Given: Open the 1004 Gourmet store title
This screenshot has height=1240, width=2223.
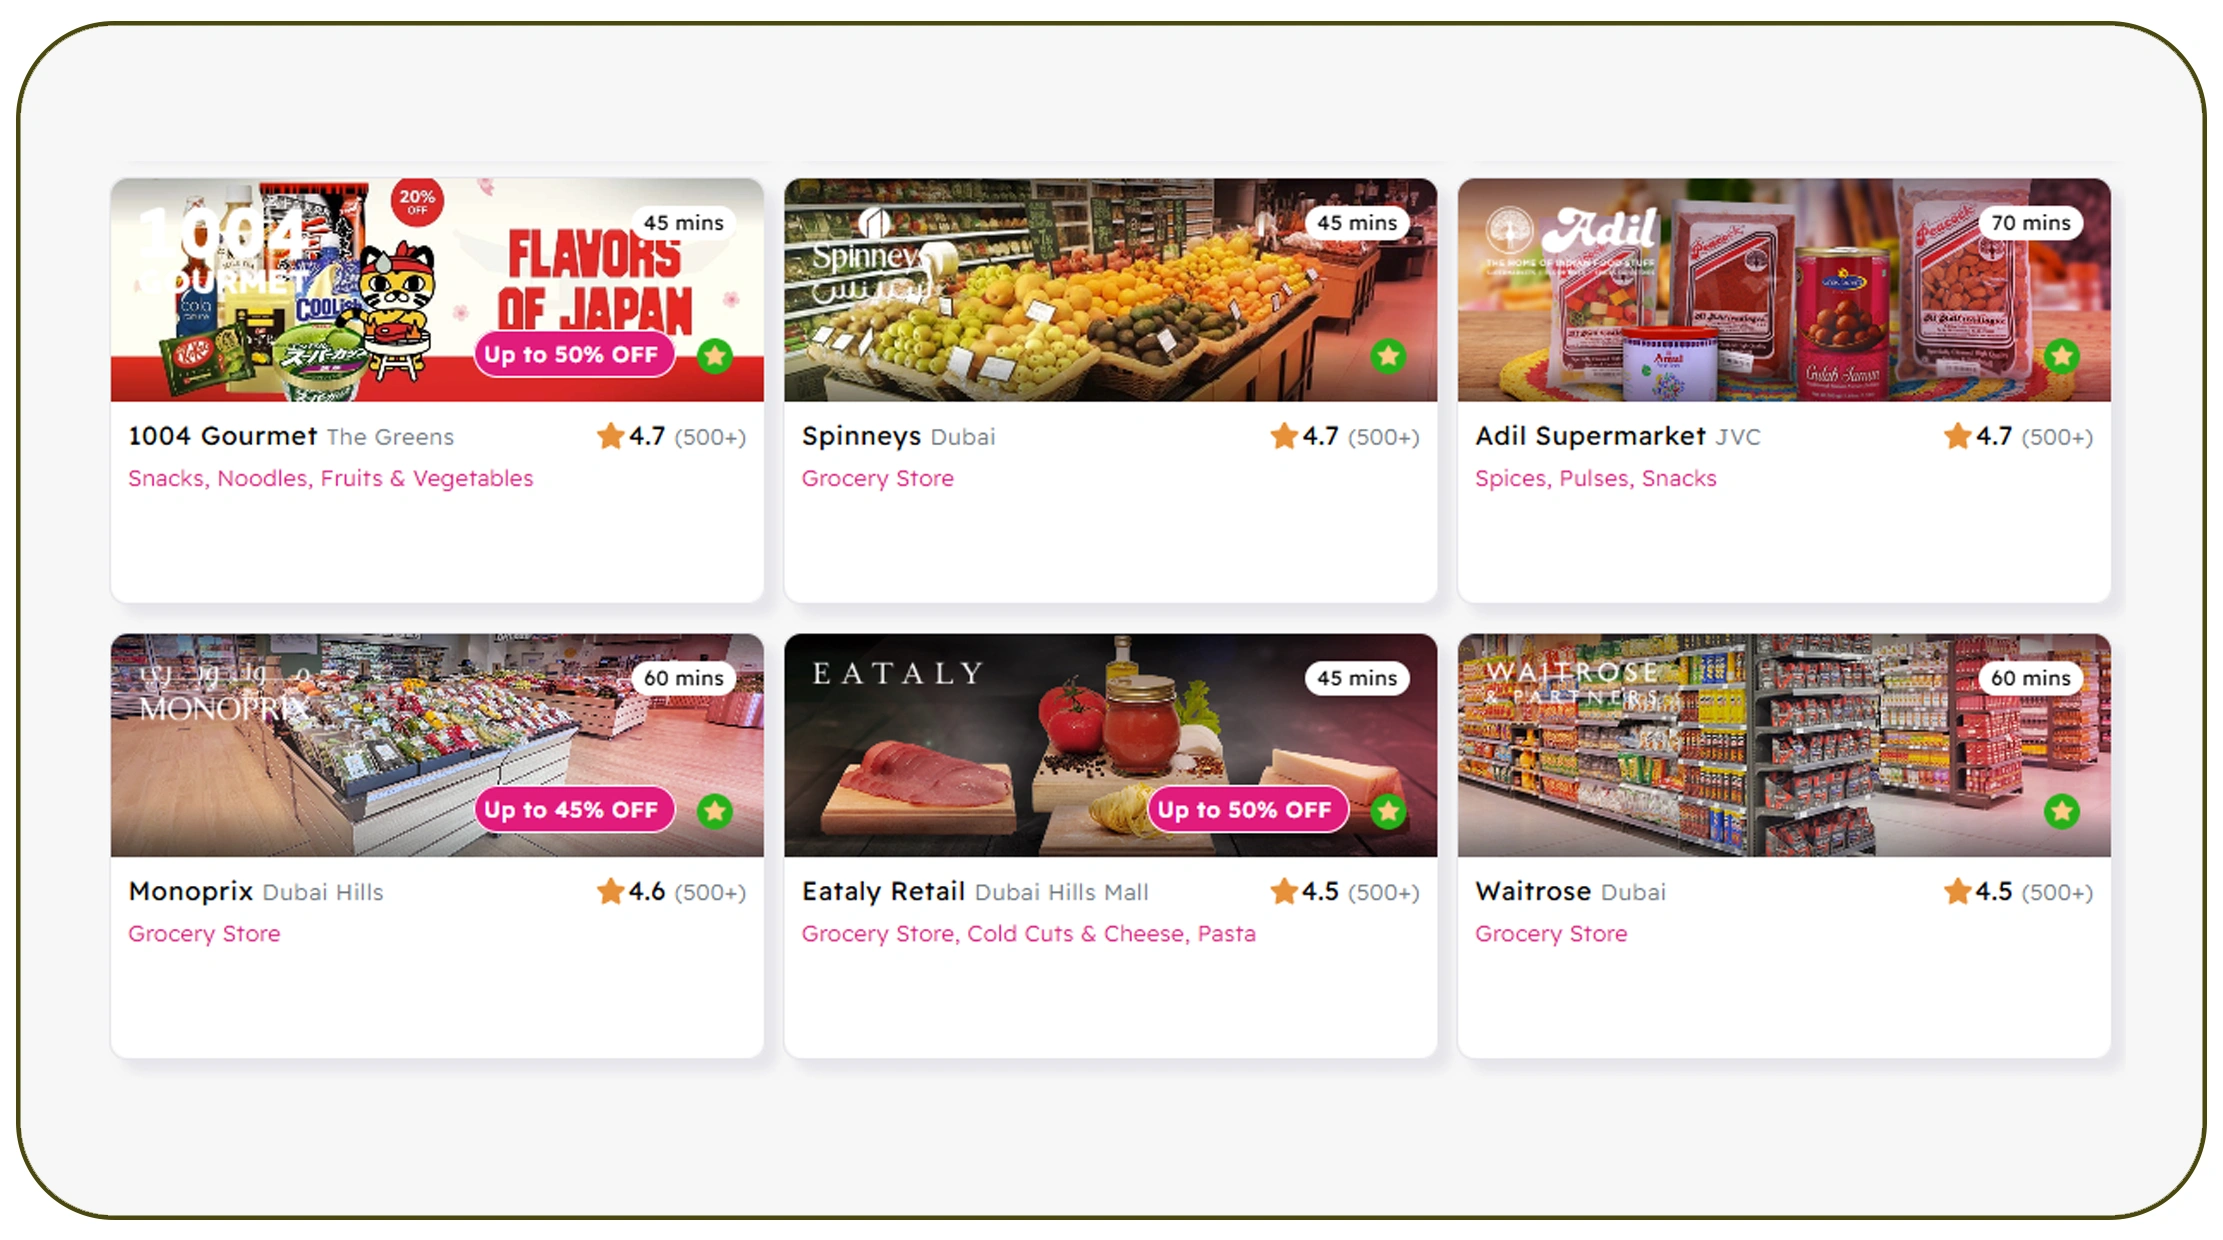Looking at the screenshot, I should point(223,436).
